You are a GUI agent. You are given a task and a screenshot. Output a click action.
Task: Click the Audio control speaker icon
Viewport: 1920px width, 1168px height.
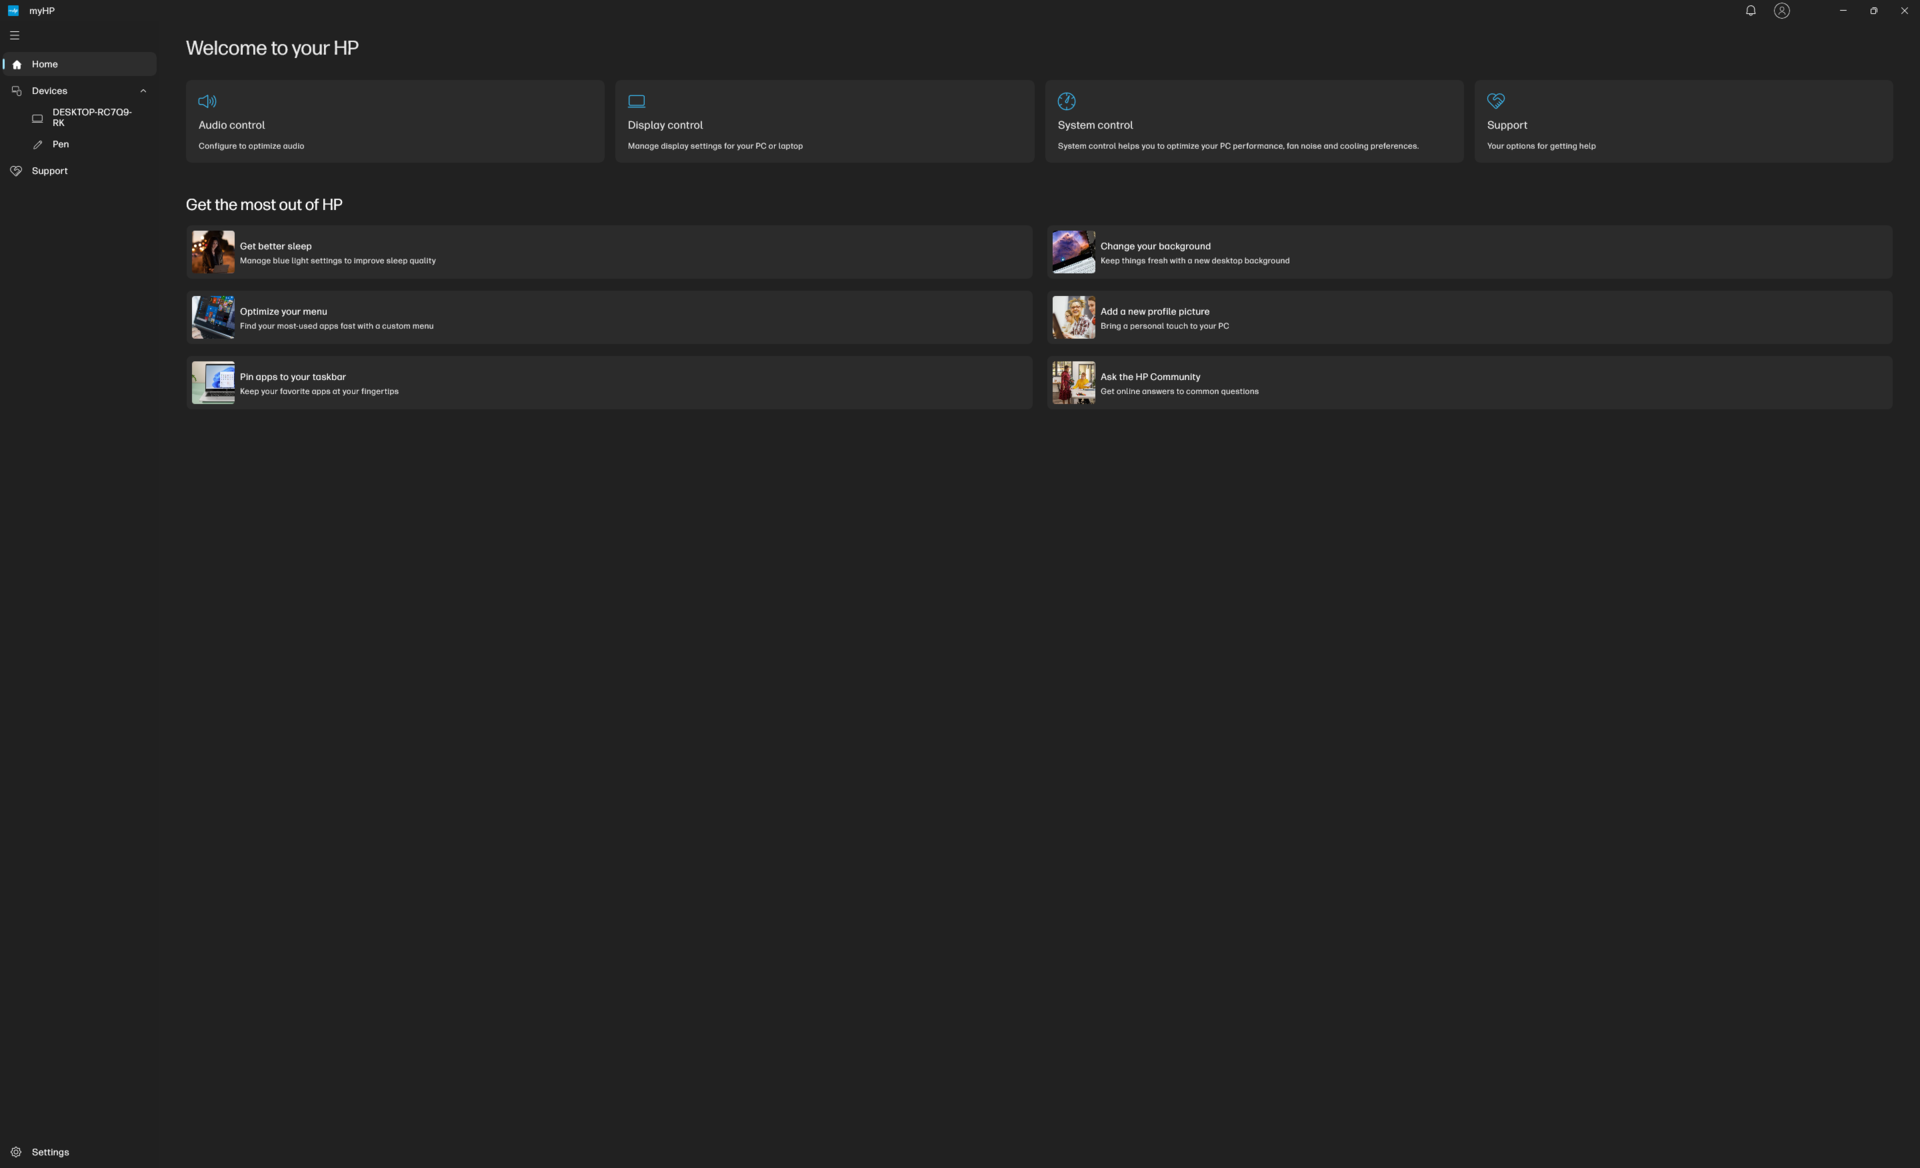(x=207, y=101)
